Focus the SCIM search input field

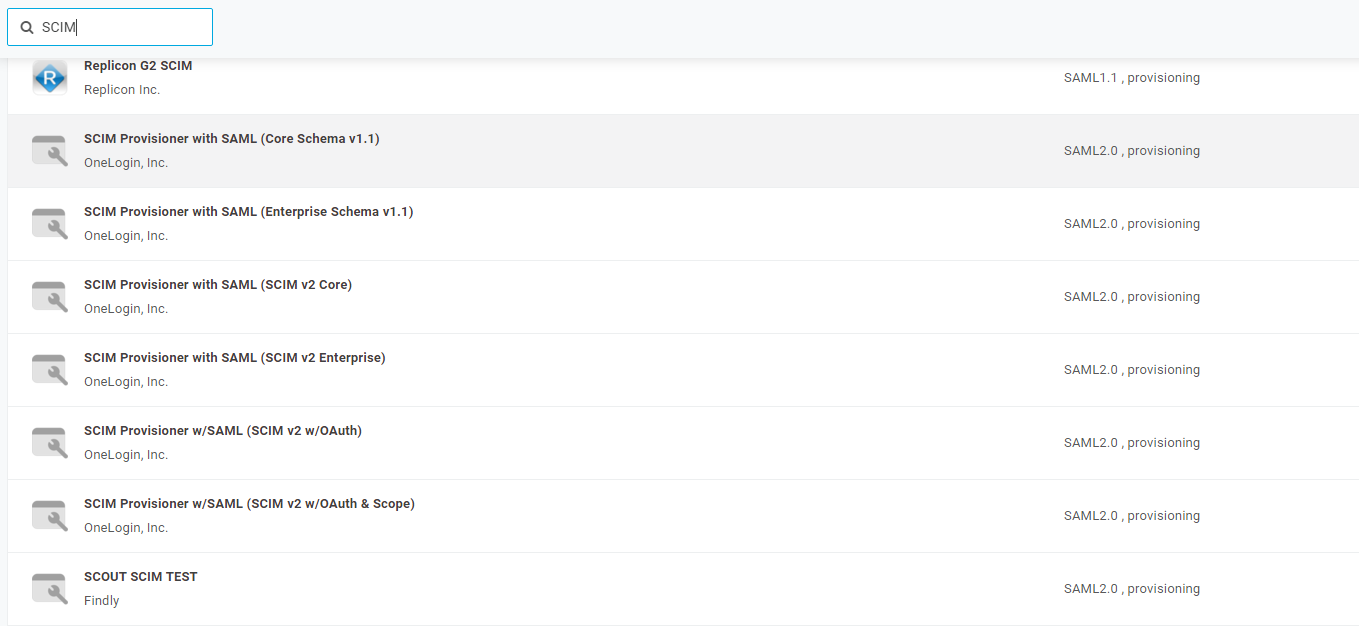coord(120,28)
